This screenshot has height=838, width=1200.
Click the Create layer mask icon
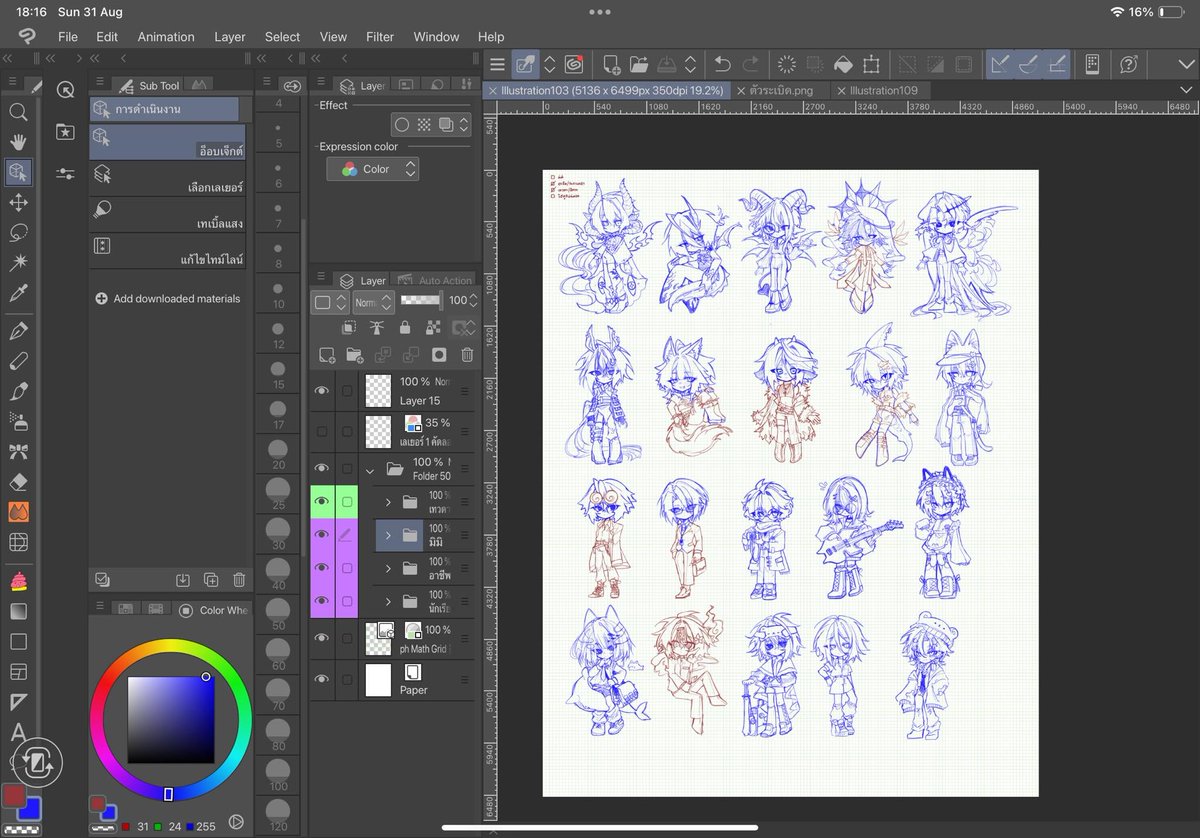click(438, 354)
